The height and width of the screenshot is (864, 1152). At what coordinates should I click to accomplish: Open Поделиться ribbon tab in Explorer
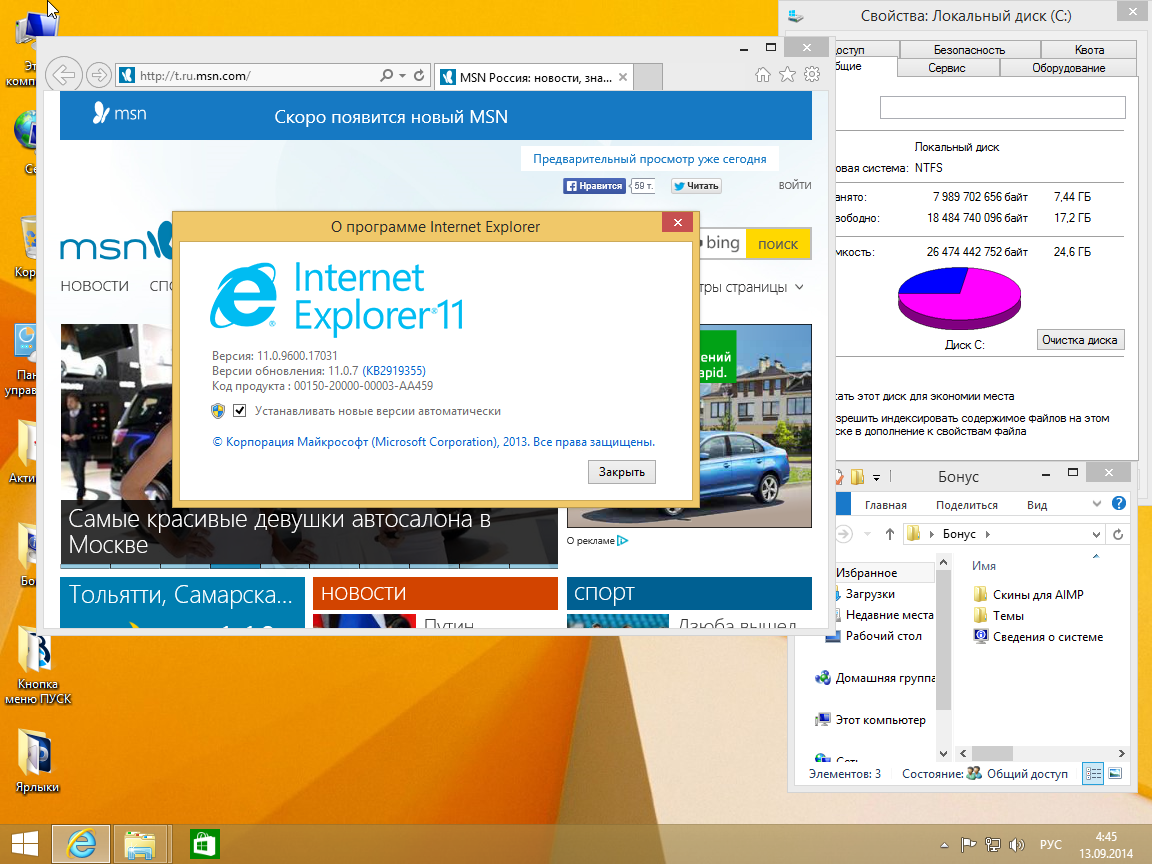click(966, 505)
